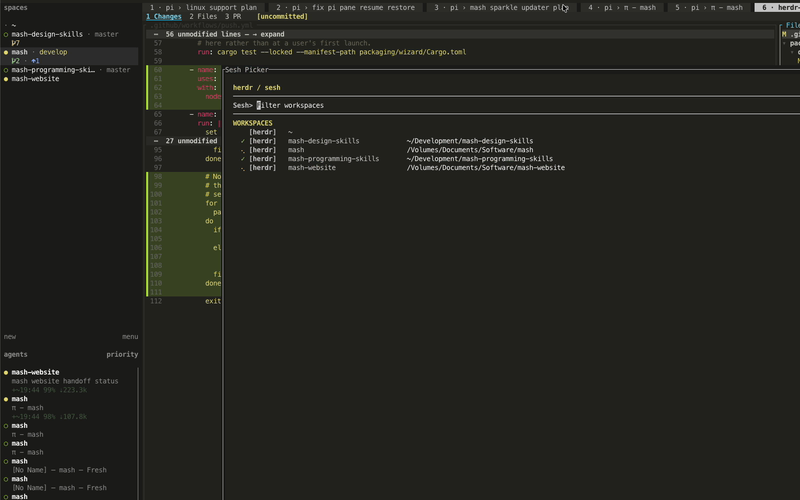Click the dash icon before 56 unmodified lines
Viewport: 800px width, 500px height.
click(x=156, y=34)
